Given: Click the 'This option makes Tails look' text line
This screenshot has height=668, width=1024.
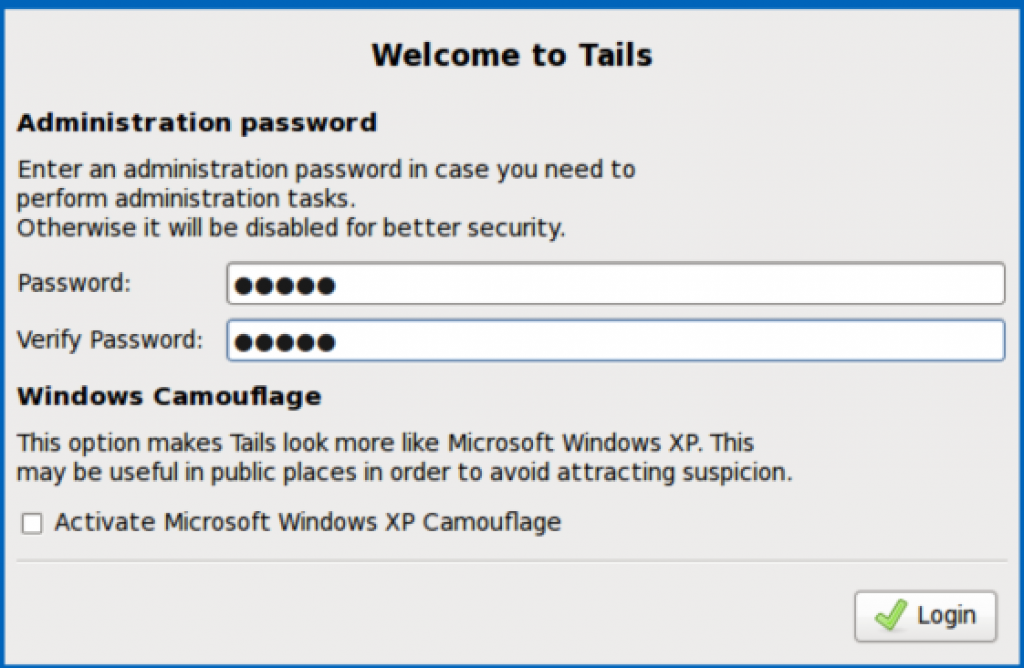Looking at the screenshot, I should 386,442.
